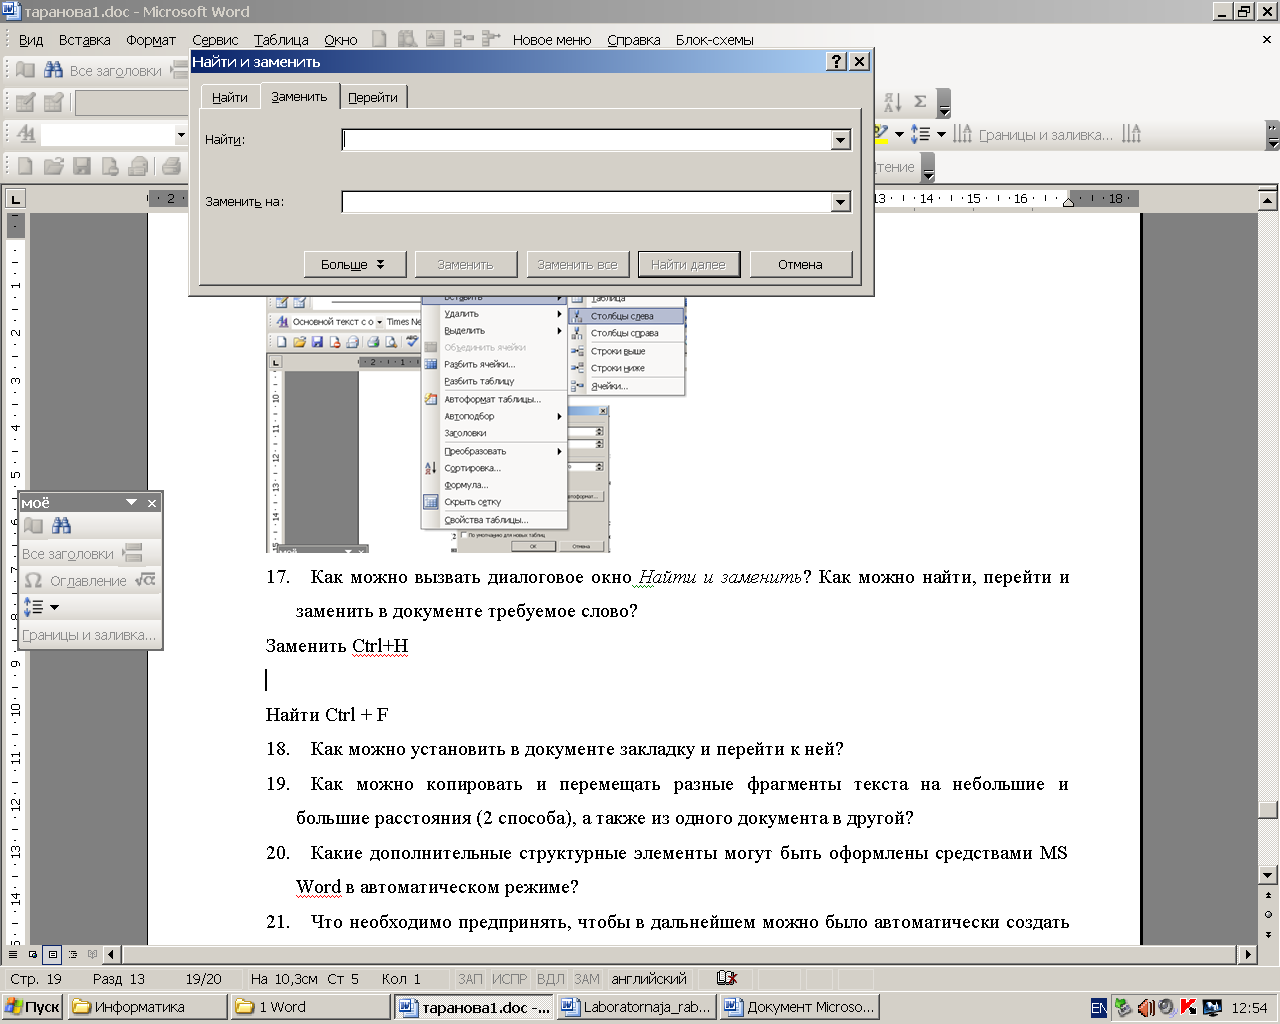Screen dimensions: 1280x1024
Task: Click Save diskette icon in standard toolbar
Action: (x=82, y=166)
